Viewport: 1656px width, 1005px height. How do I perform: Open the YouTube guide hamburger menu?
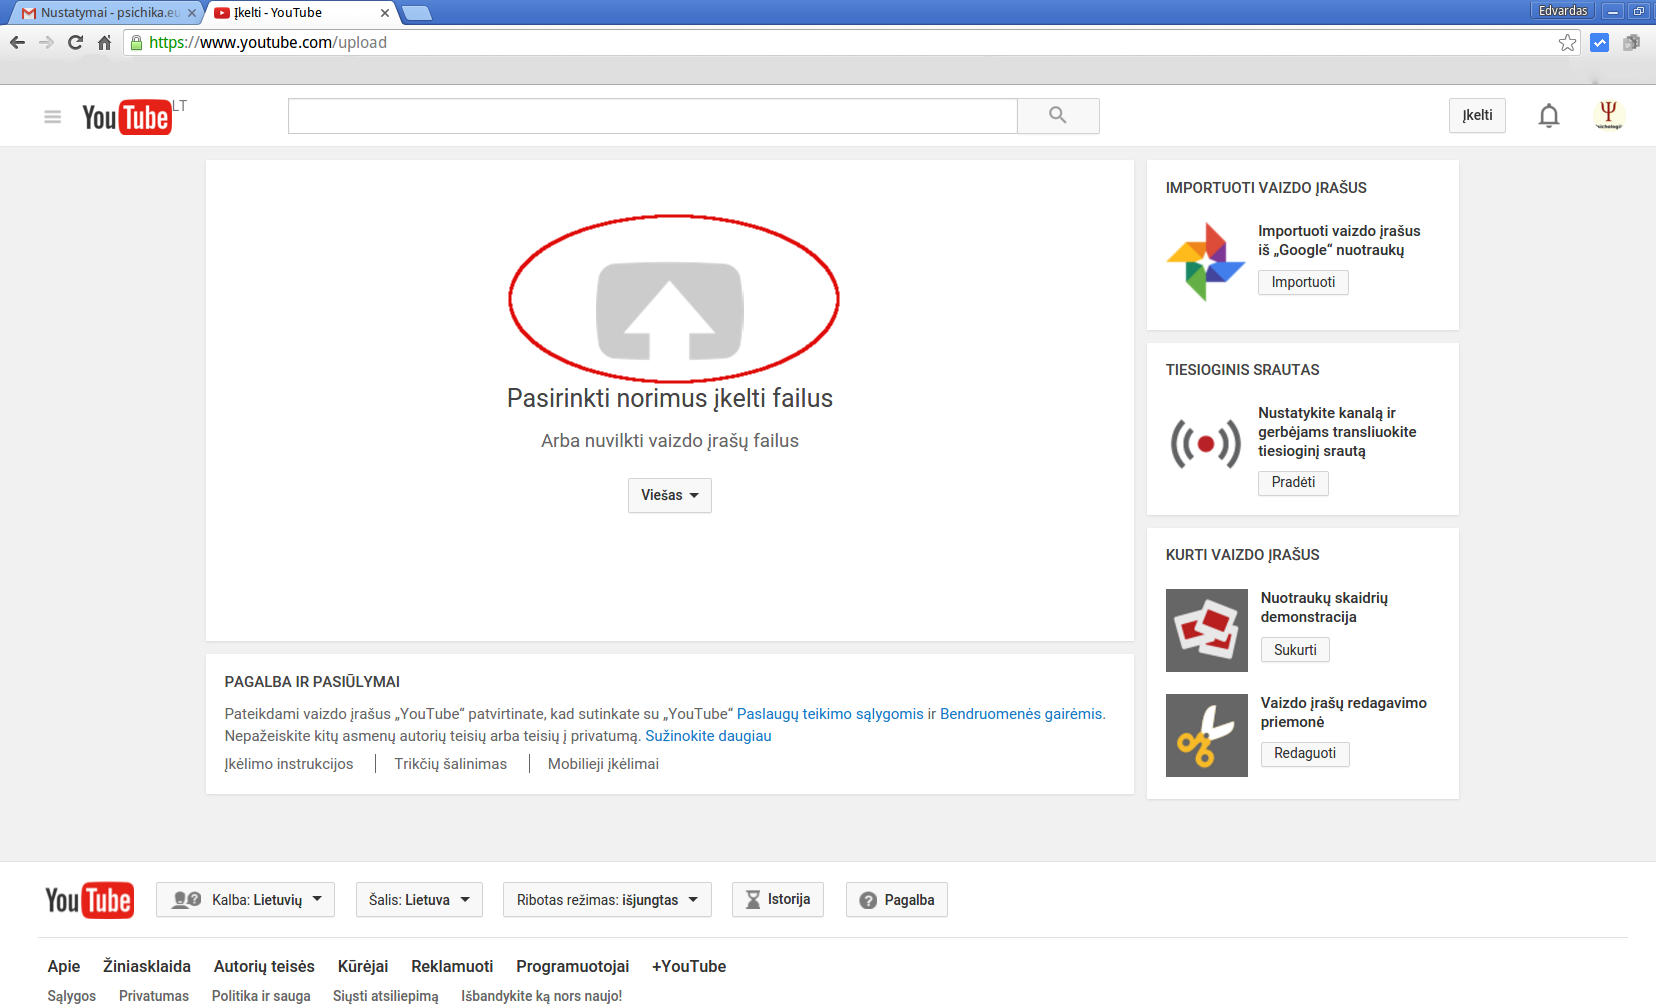click(x=53, y=117)
